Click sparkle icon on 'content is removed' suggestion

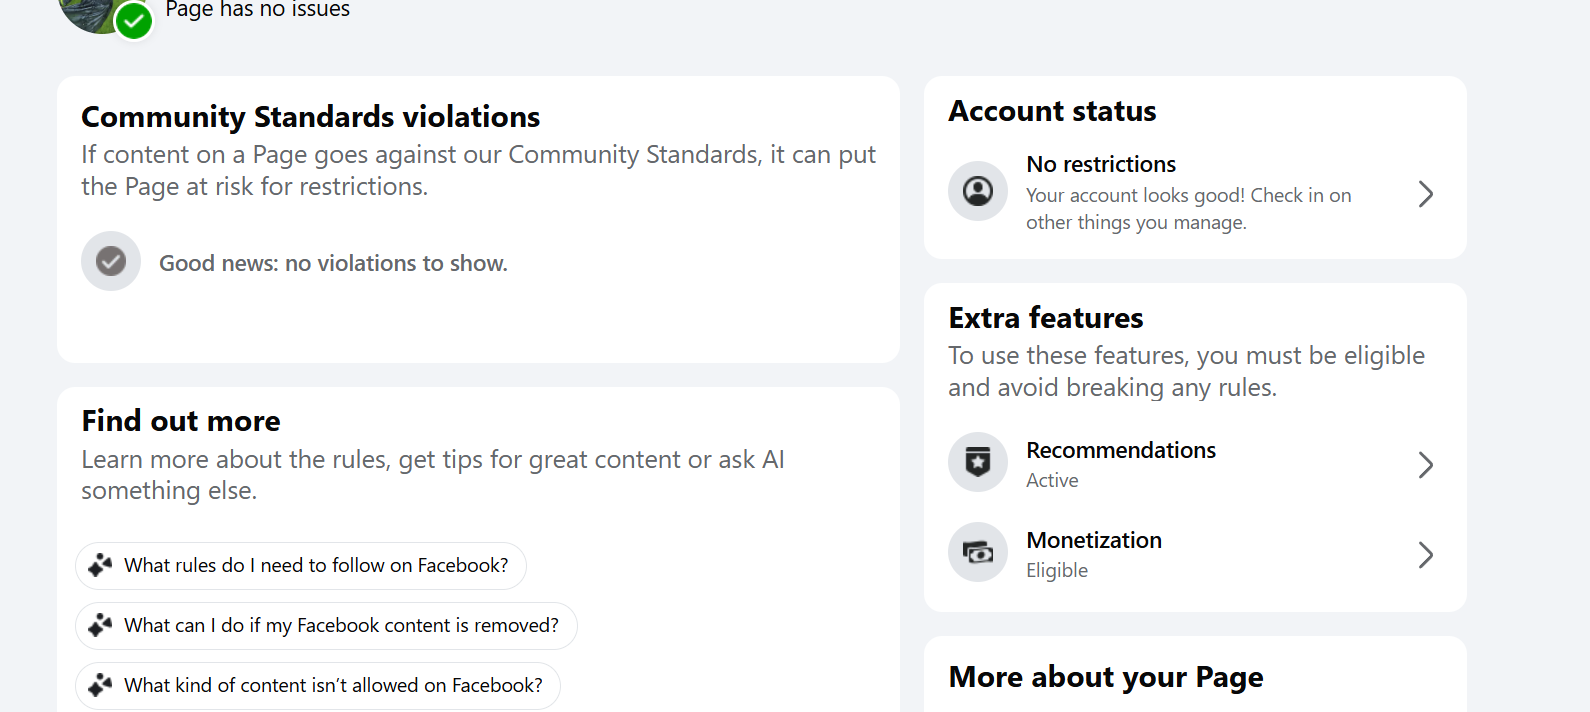coord(100,626)
